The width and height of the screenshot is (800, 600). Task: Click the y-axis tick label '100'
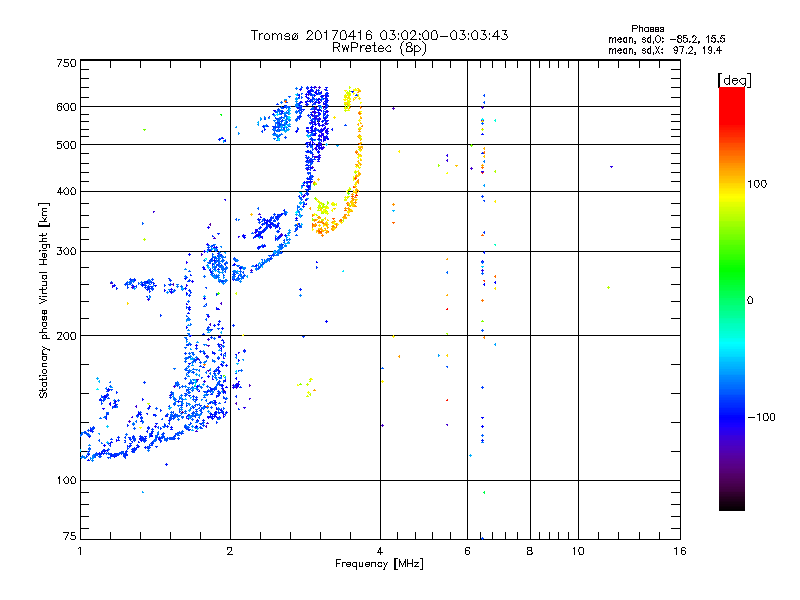point(66,480)
